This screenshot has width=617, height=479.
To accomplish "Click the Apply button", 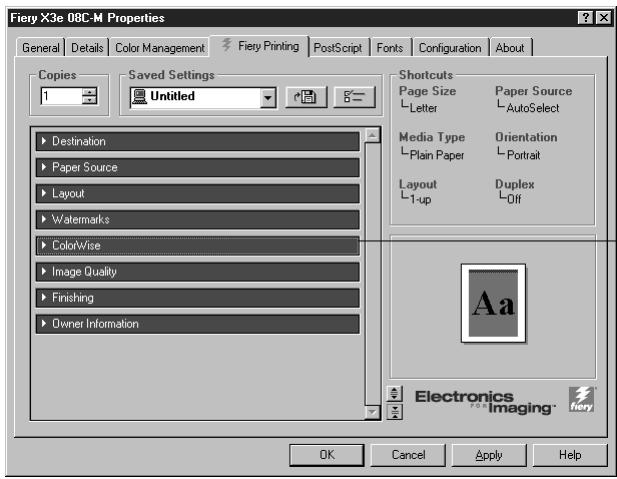I will click(489, 455).
